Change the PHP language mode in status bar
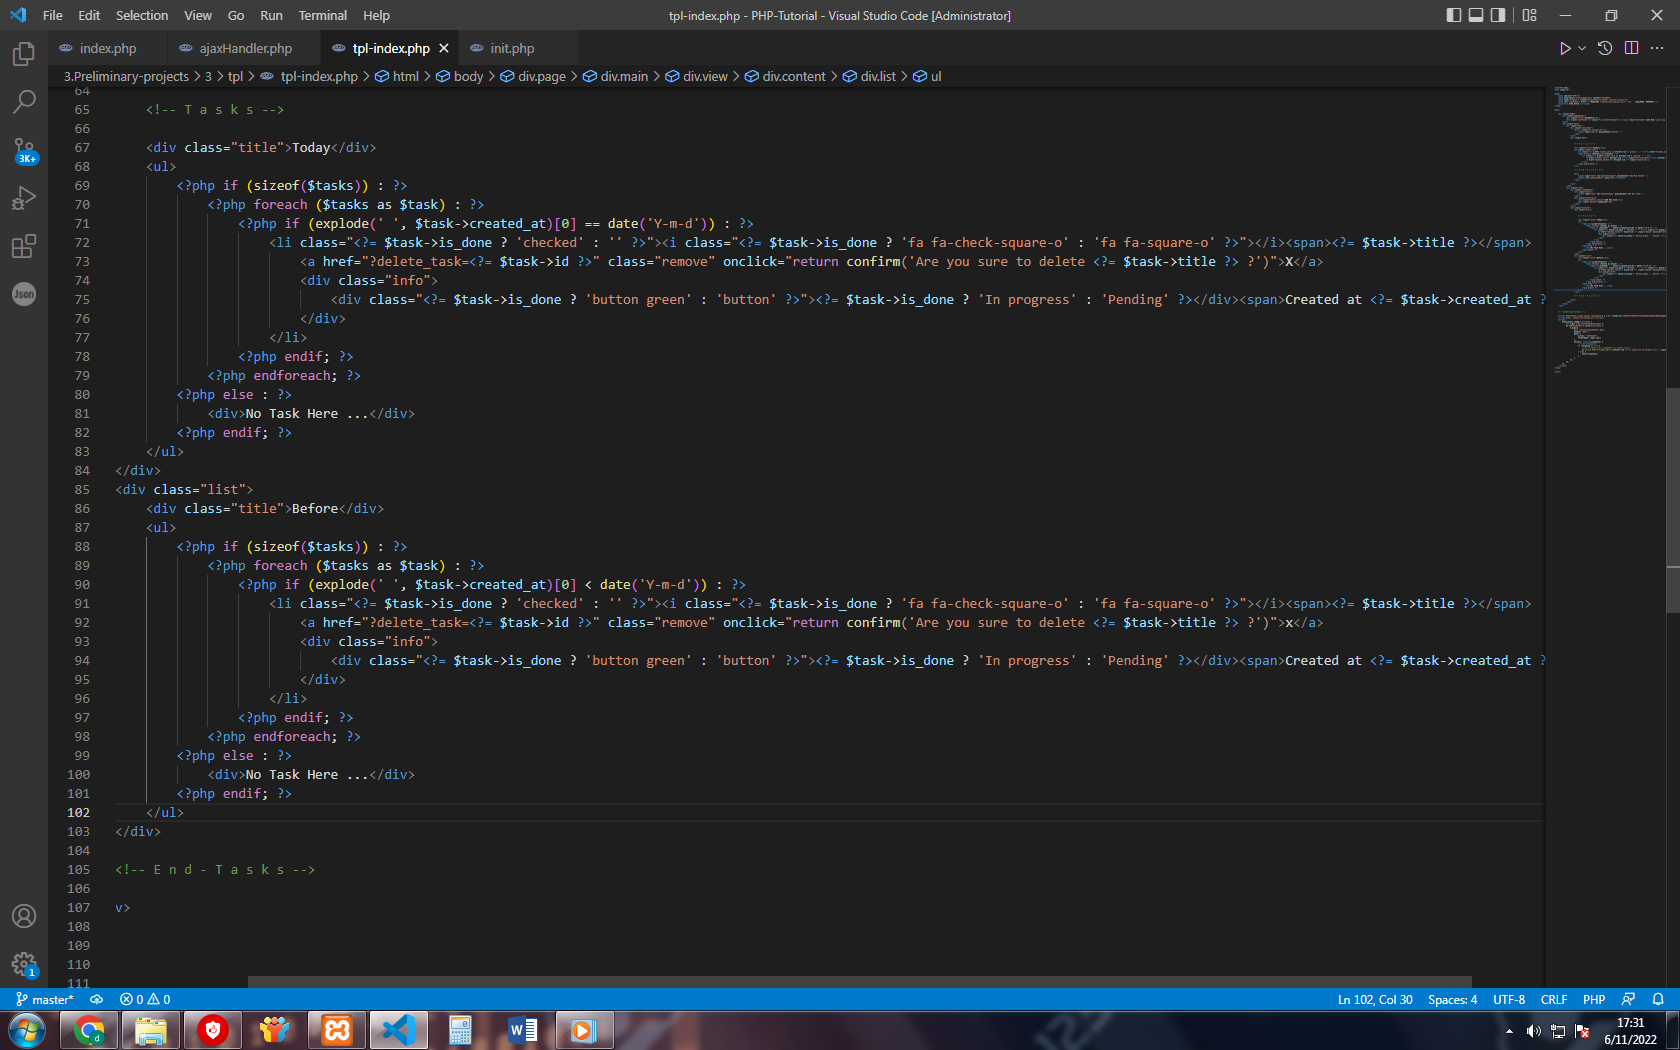1680x1050 pixels. (x=1593, y=999)
